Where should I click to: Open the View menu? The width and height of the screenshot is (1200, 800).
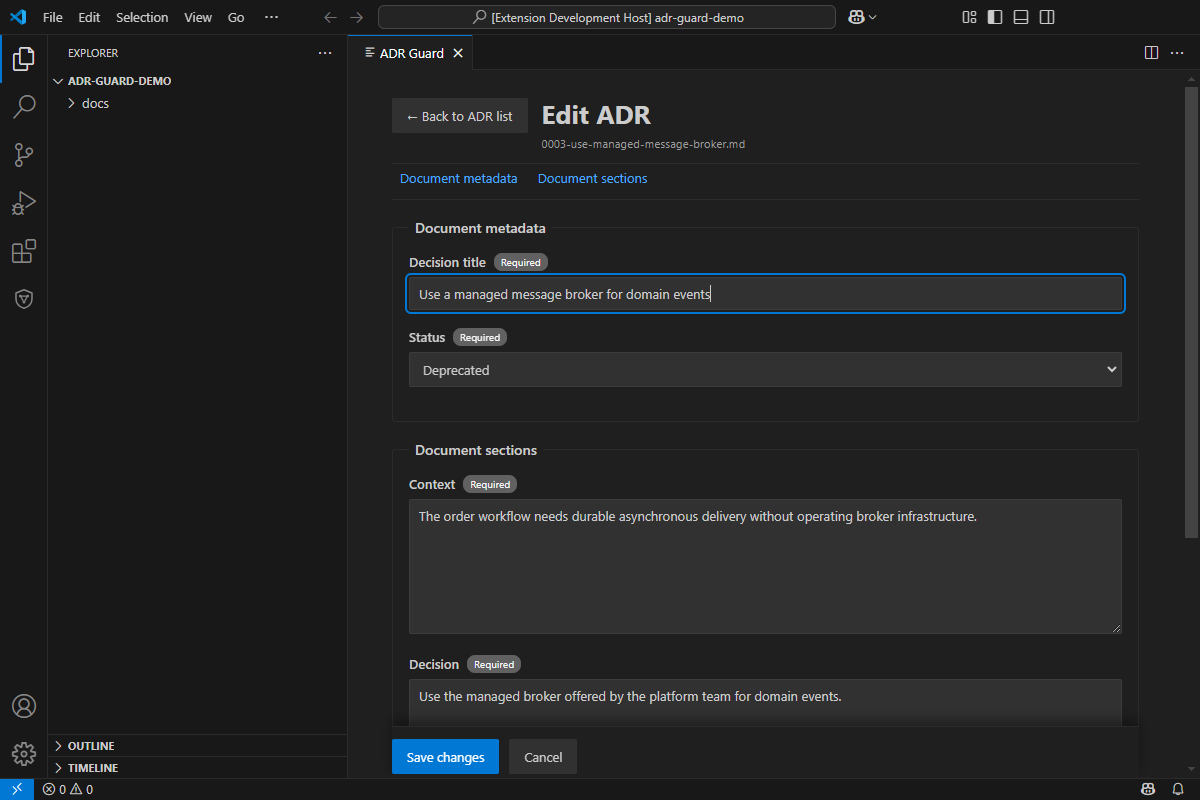[x=198, y=17]
